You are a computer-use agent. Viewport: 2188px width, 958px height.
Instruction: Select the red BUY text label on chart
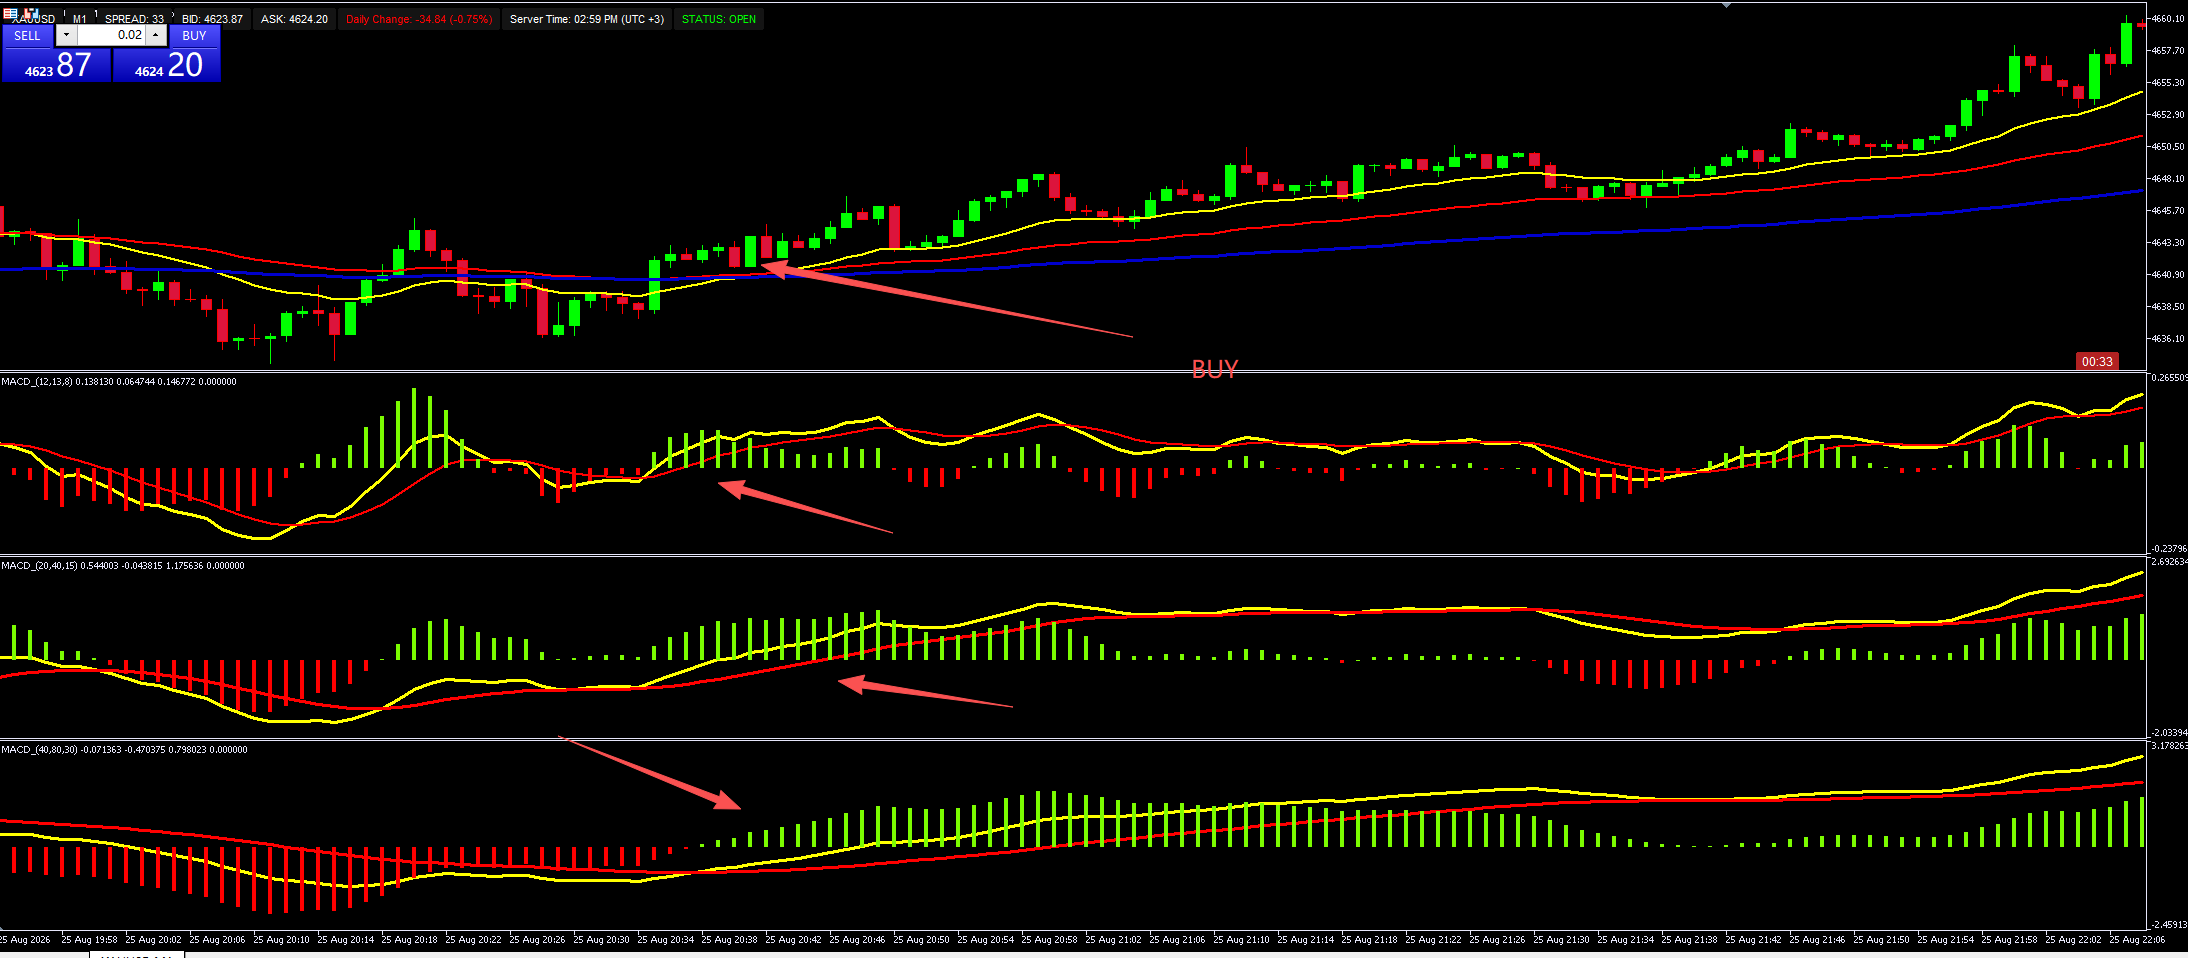point(1215,369)
